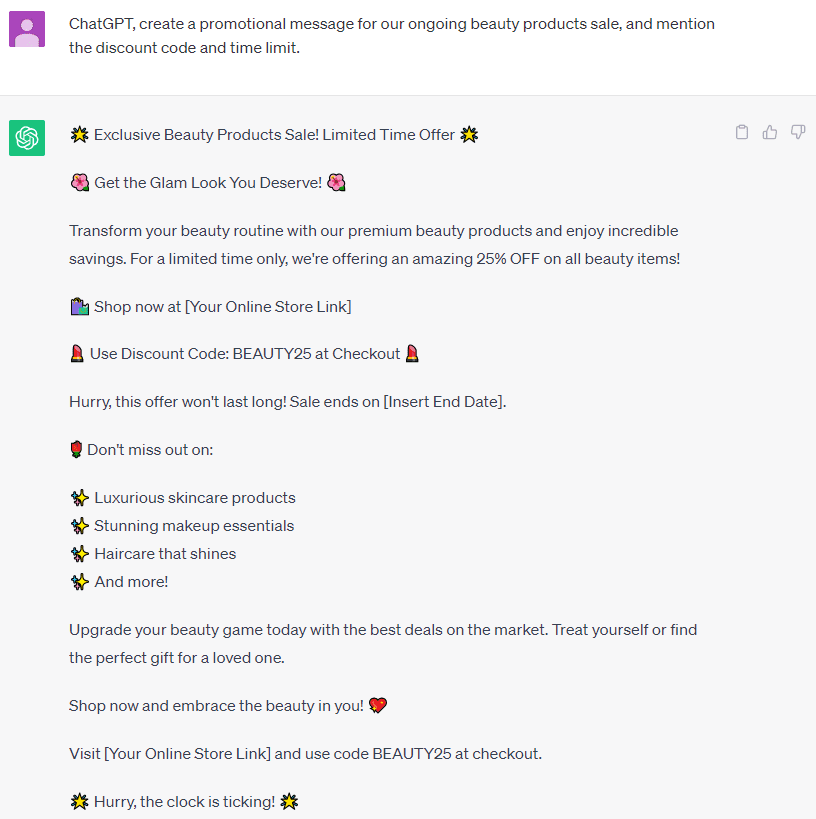The image size is (816, 819).
Task: Click the rose emoji before 'Don't miss out on'
Action: 76,450
